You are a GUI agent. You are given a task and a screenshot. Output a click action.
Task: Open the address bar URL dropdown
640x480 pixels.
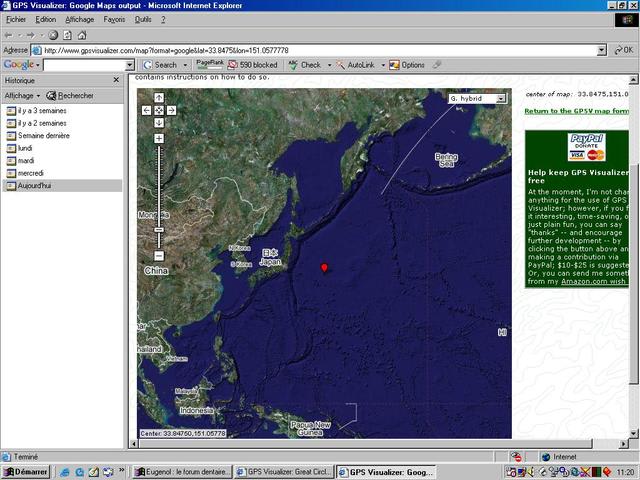(601, 49)
